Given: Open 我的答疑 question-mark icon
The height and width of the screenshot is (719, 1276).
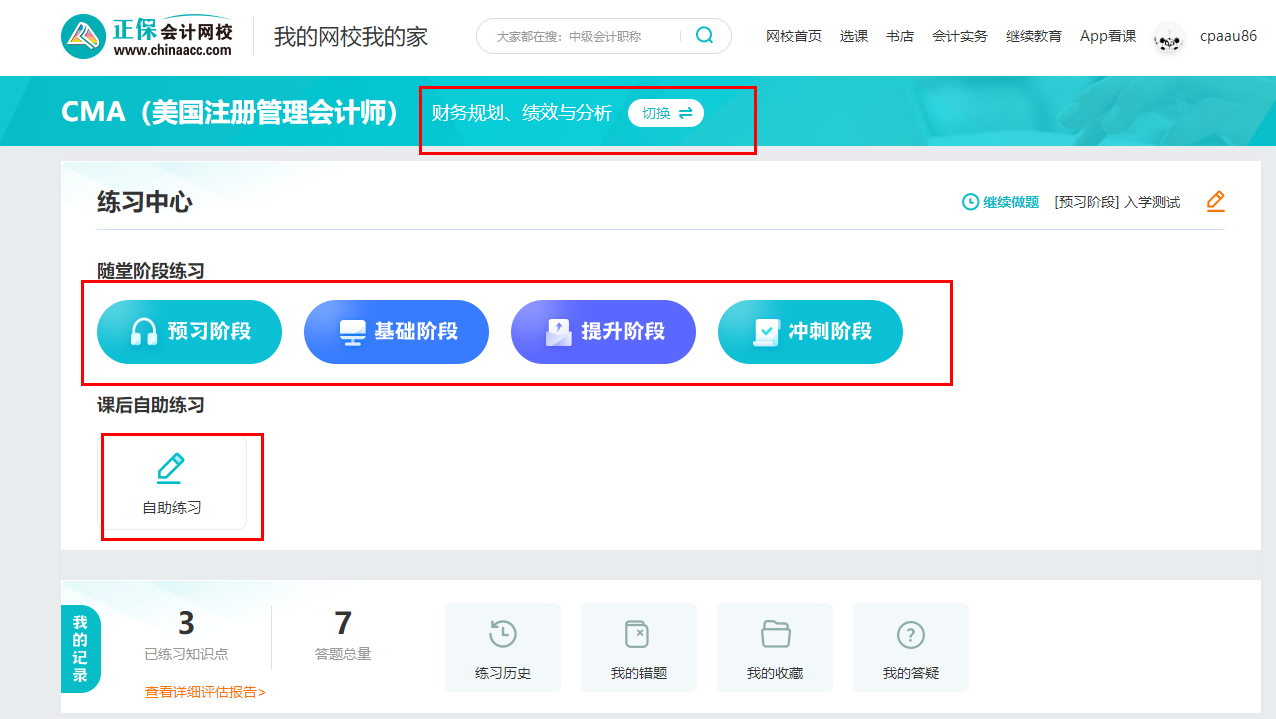Looking at the screenshot, I should [x=910, y=634].
